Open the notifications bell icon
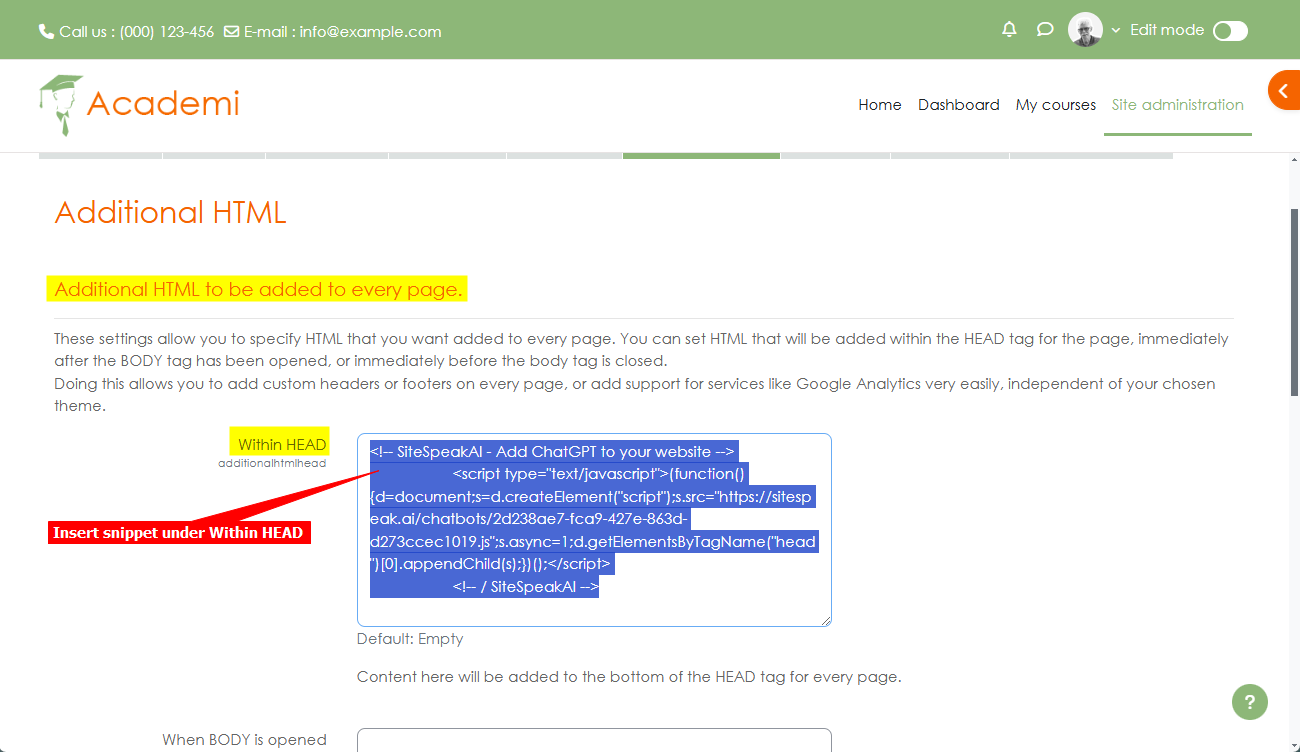The width and height of the screenshot is (1300, 752). 1009,30
